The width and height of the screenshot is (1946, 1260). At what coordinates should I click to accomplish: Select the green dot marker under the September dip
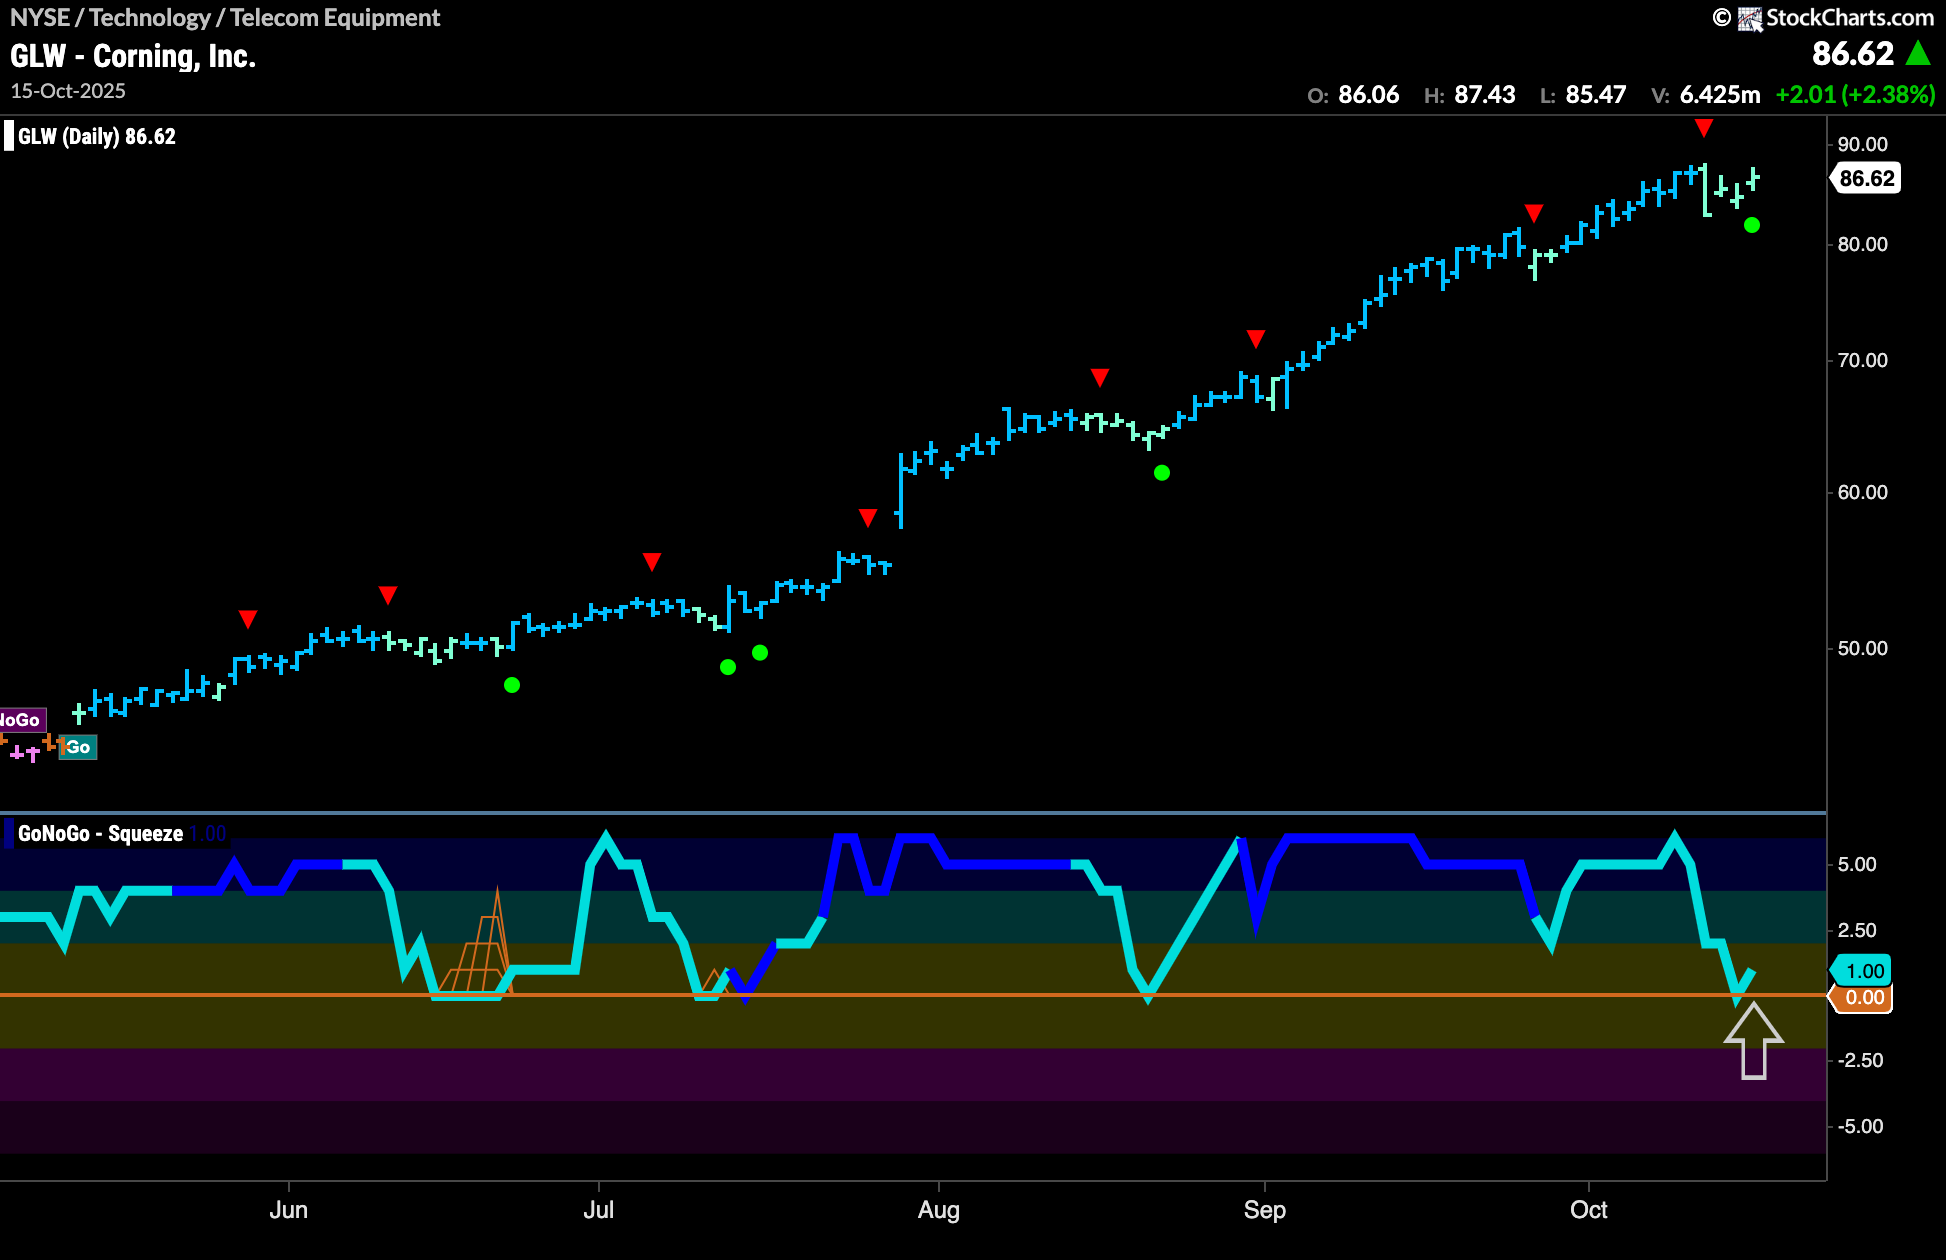1161,472
